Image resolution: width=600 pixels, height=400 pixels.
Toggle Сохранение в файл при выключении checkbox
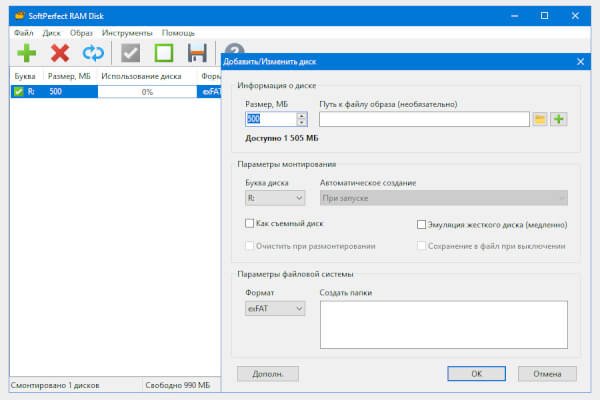tap(421, 246)
